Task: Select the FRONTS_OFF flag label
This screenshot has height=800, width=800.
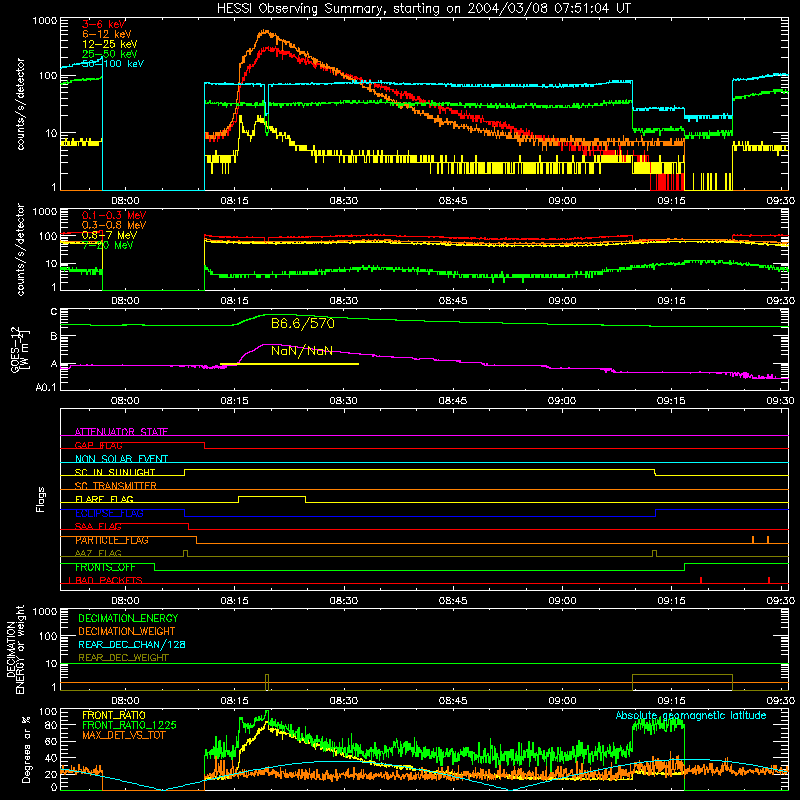Action: coord(105,567)
